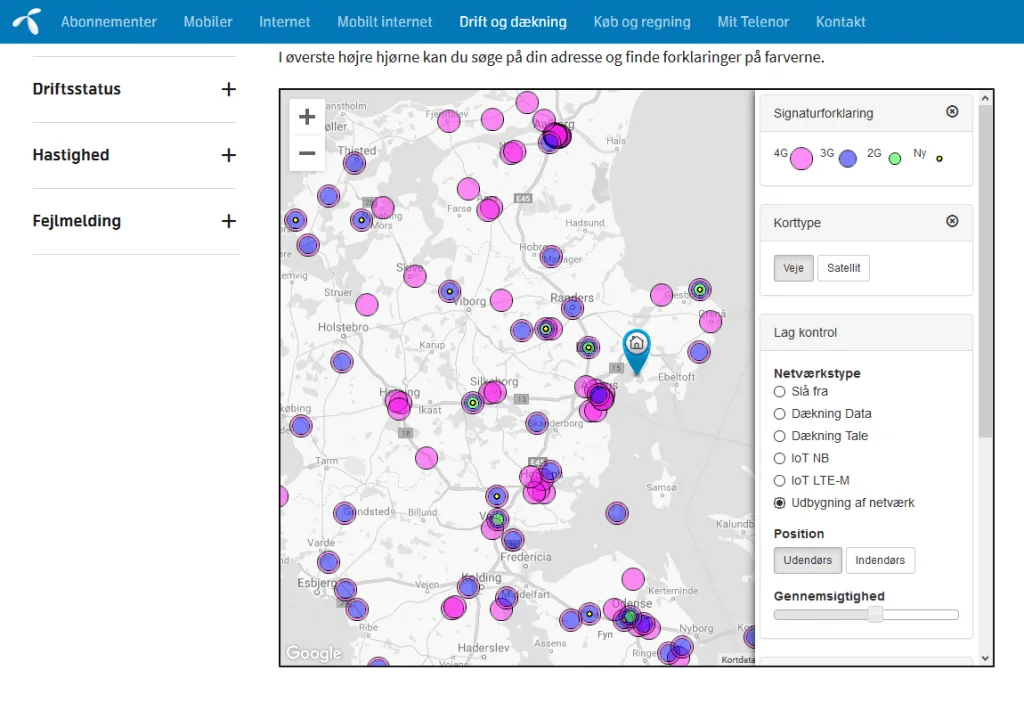Open the Internet menu

click(284, 22)
